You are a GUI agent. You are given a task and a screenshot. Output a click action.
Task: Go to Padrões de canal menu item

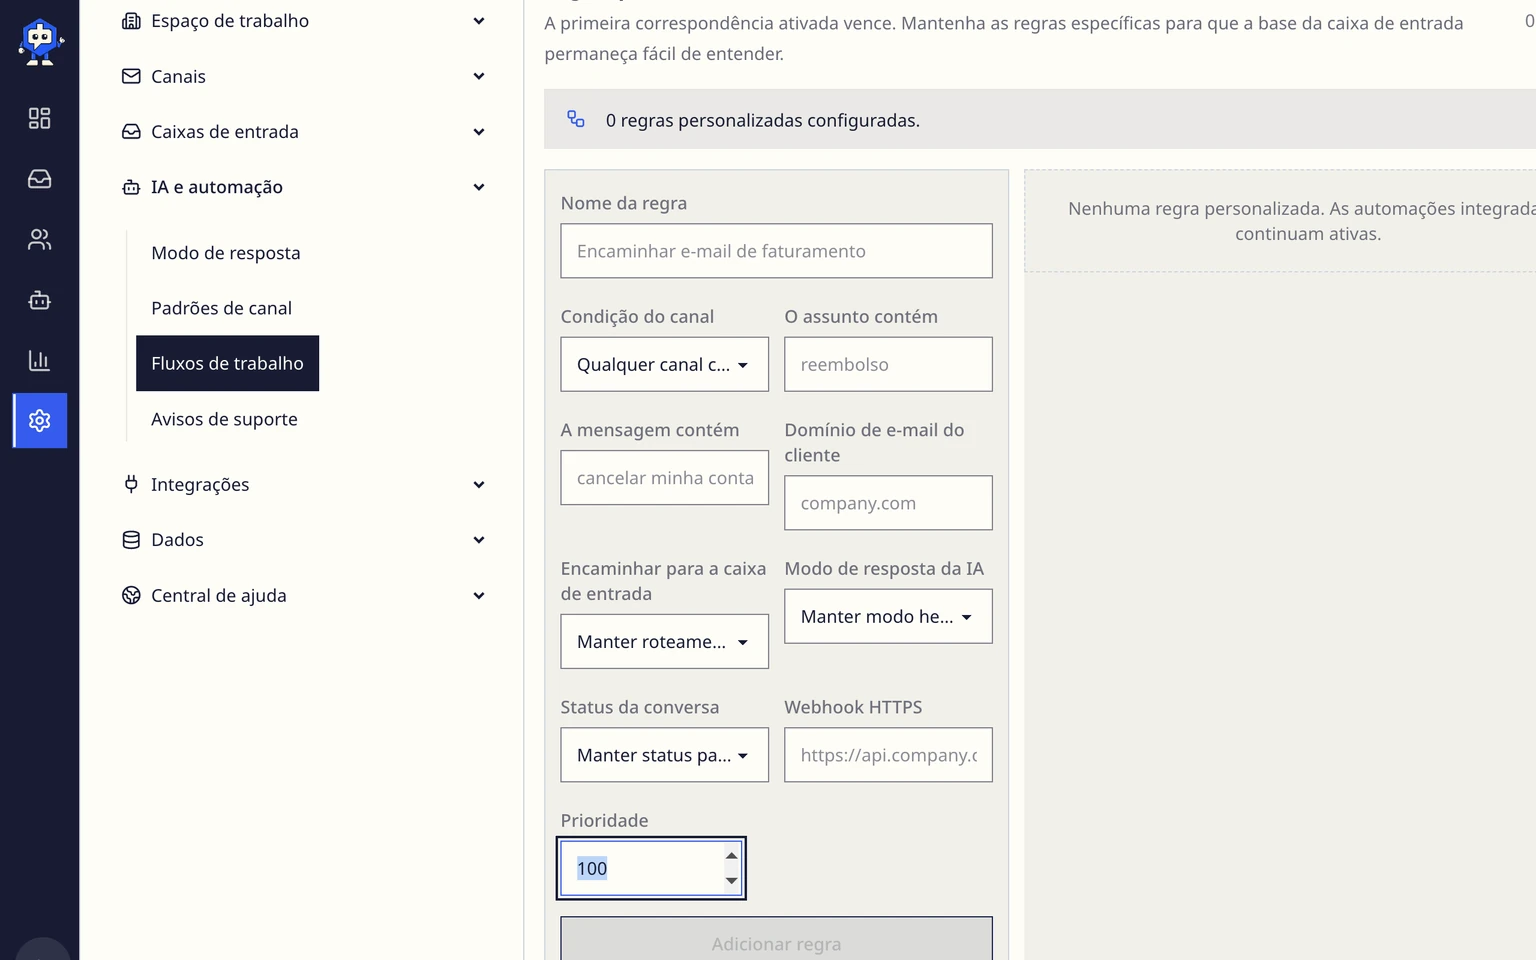coord(222,308)
